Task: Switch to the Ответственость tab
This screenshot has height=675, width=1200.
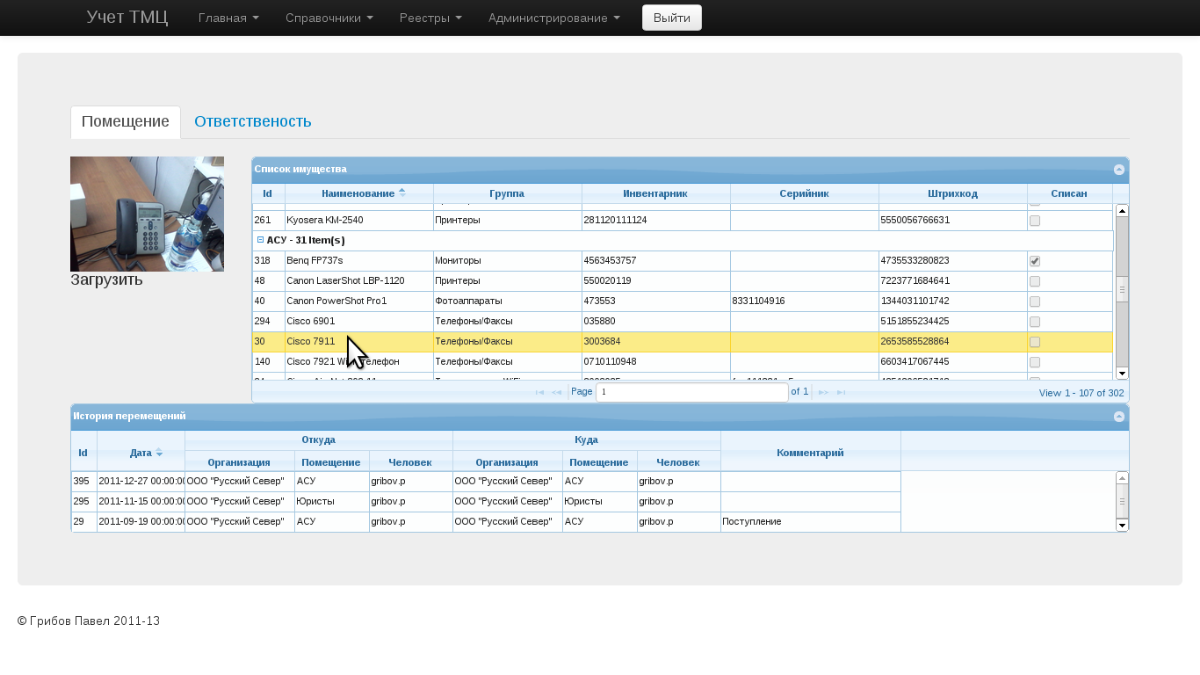Action: pos(252,121)
